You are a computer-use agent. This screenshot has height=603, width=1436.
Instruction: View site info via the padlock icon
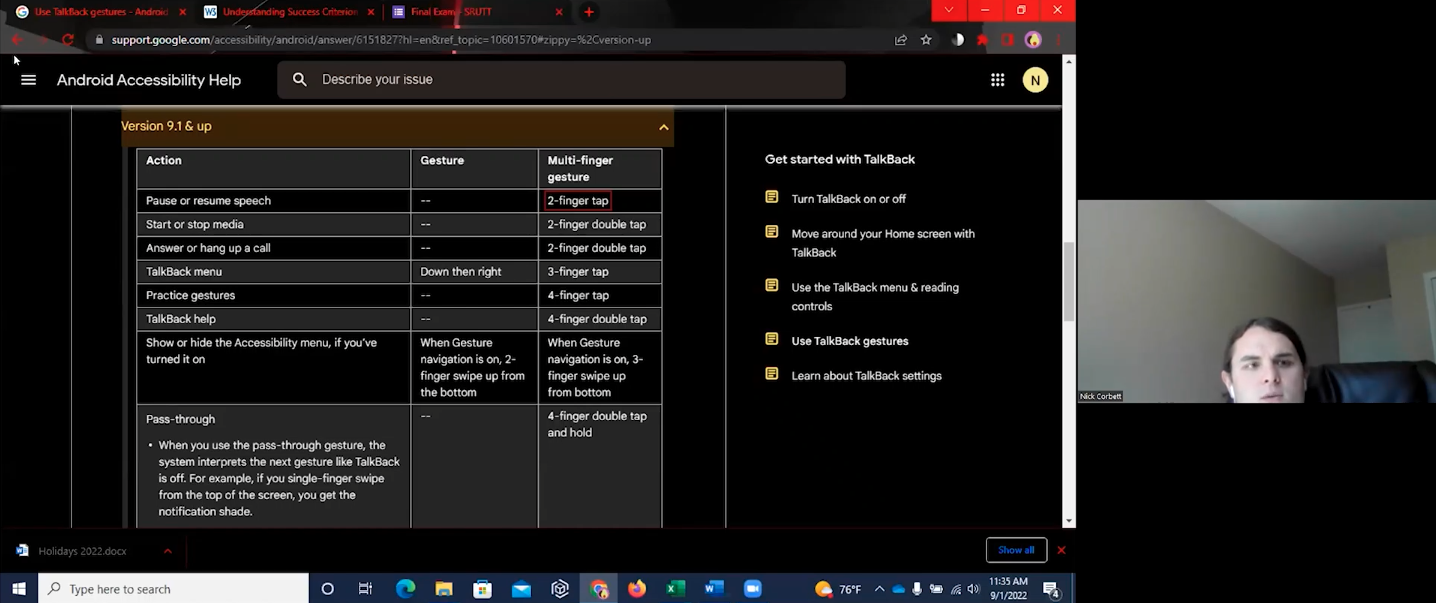point(98,40)
